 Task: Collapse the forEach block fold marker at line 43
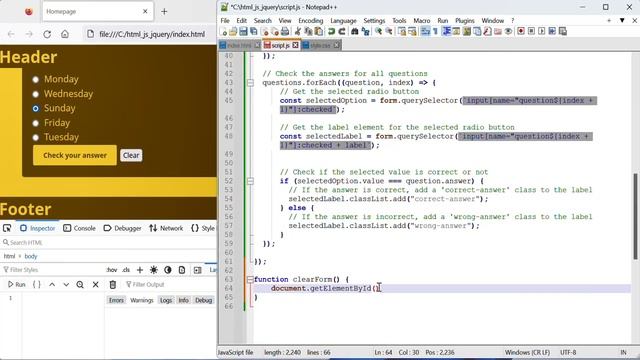tap(250, 83)
